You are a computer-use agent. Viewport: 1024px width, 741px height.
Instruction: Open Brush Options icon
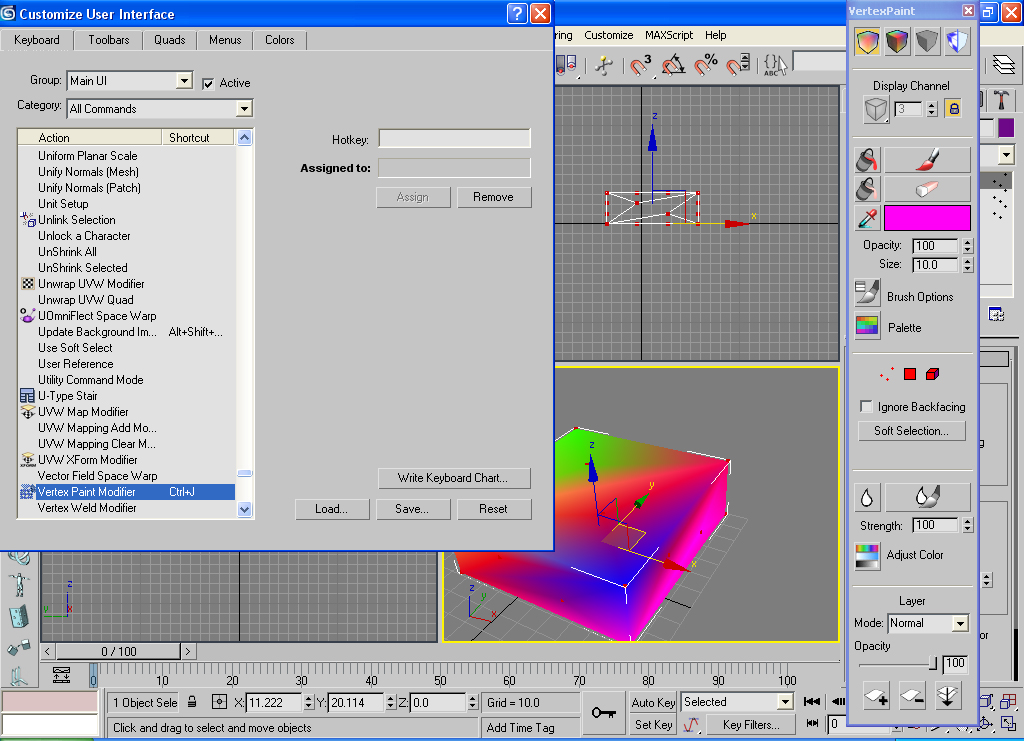coord(867,294)
